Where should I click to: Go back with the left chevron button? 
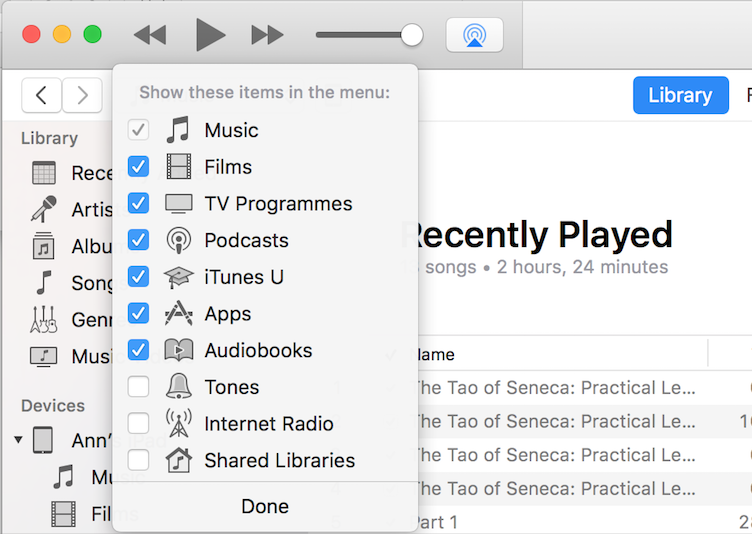41,95
